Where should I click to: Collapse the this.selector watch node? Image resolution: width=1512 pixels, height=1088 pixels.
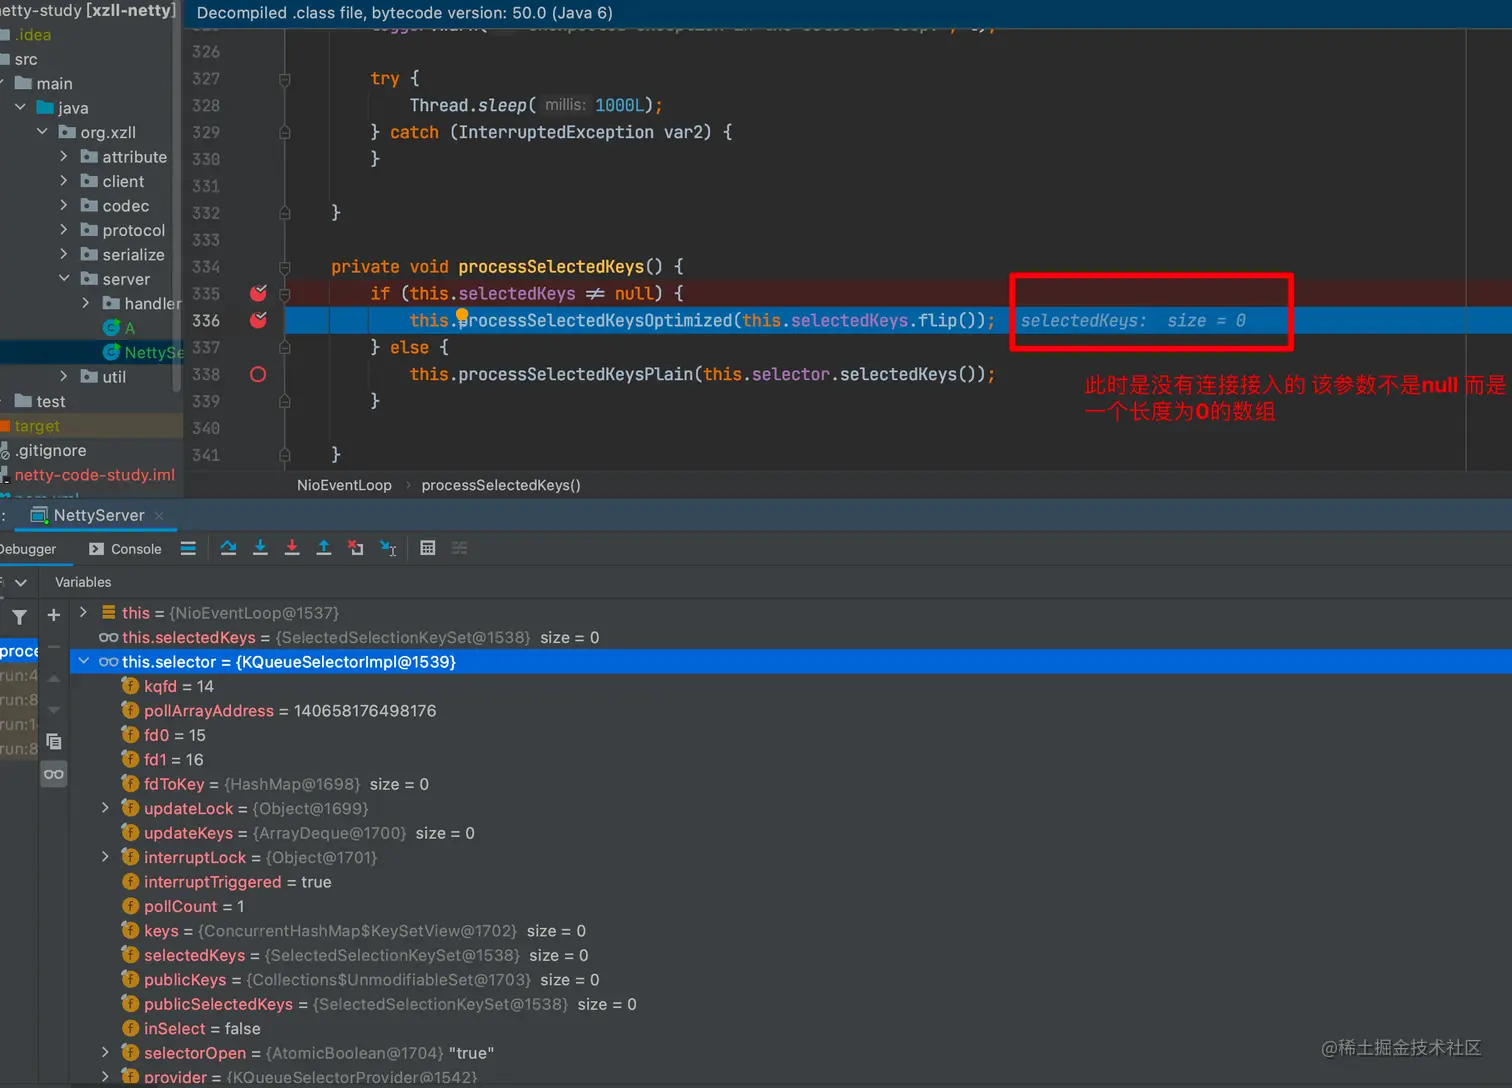(x=84, y=662)
